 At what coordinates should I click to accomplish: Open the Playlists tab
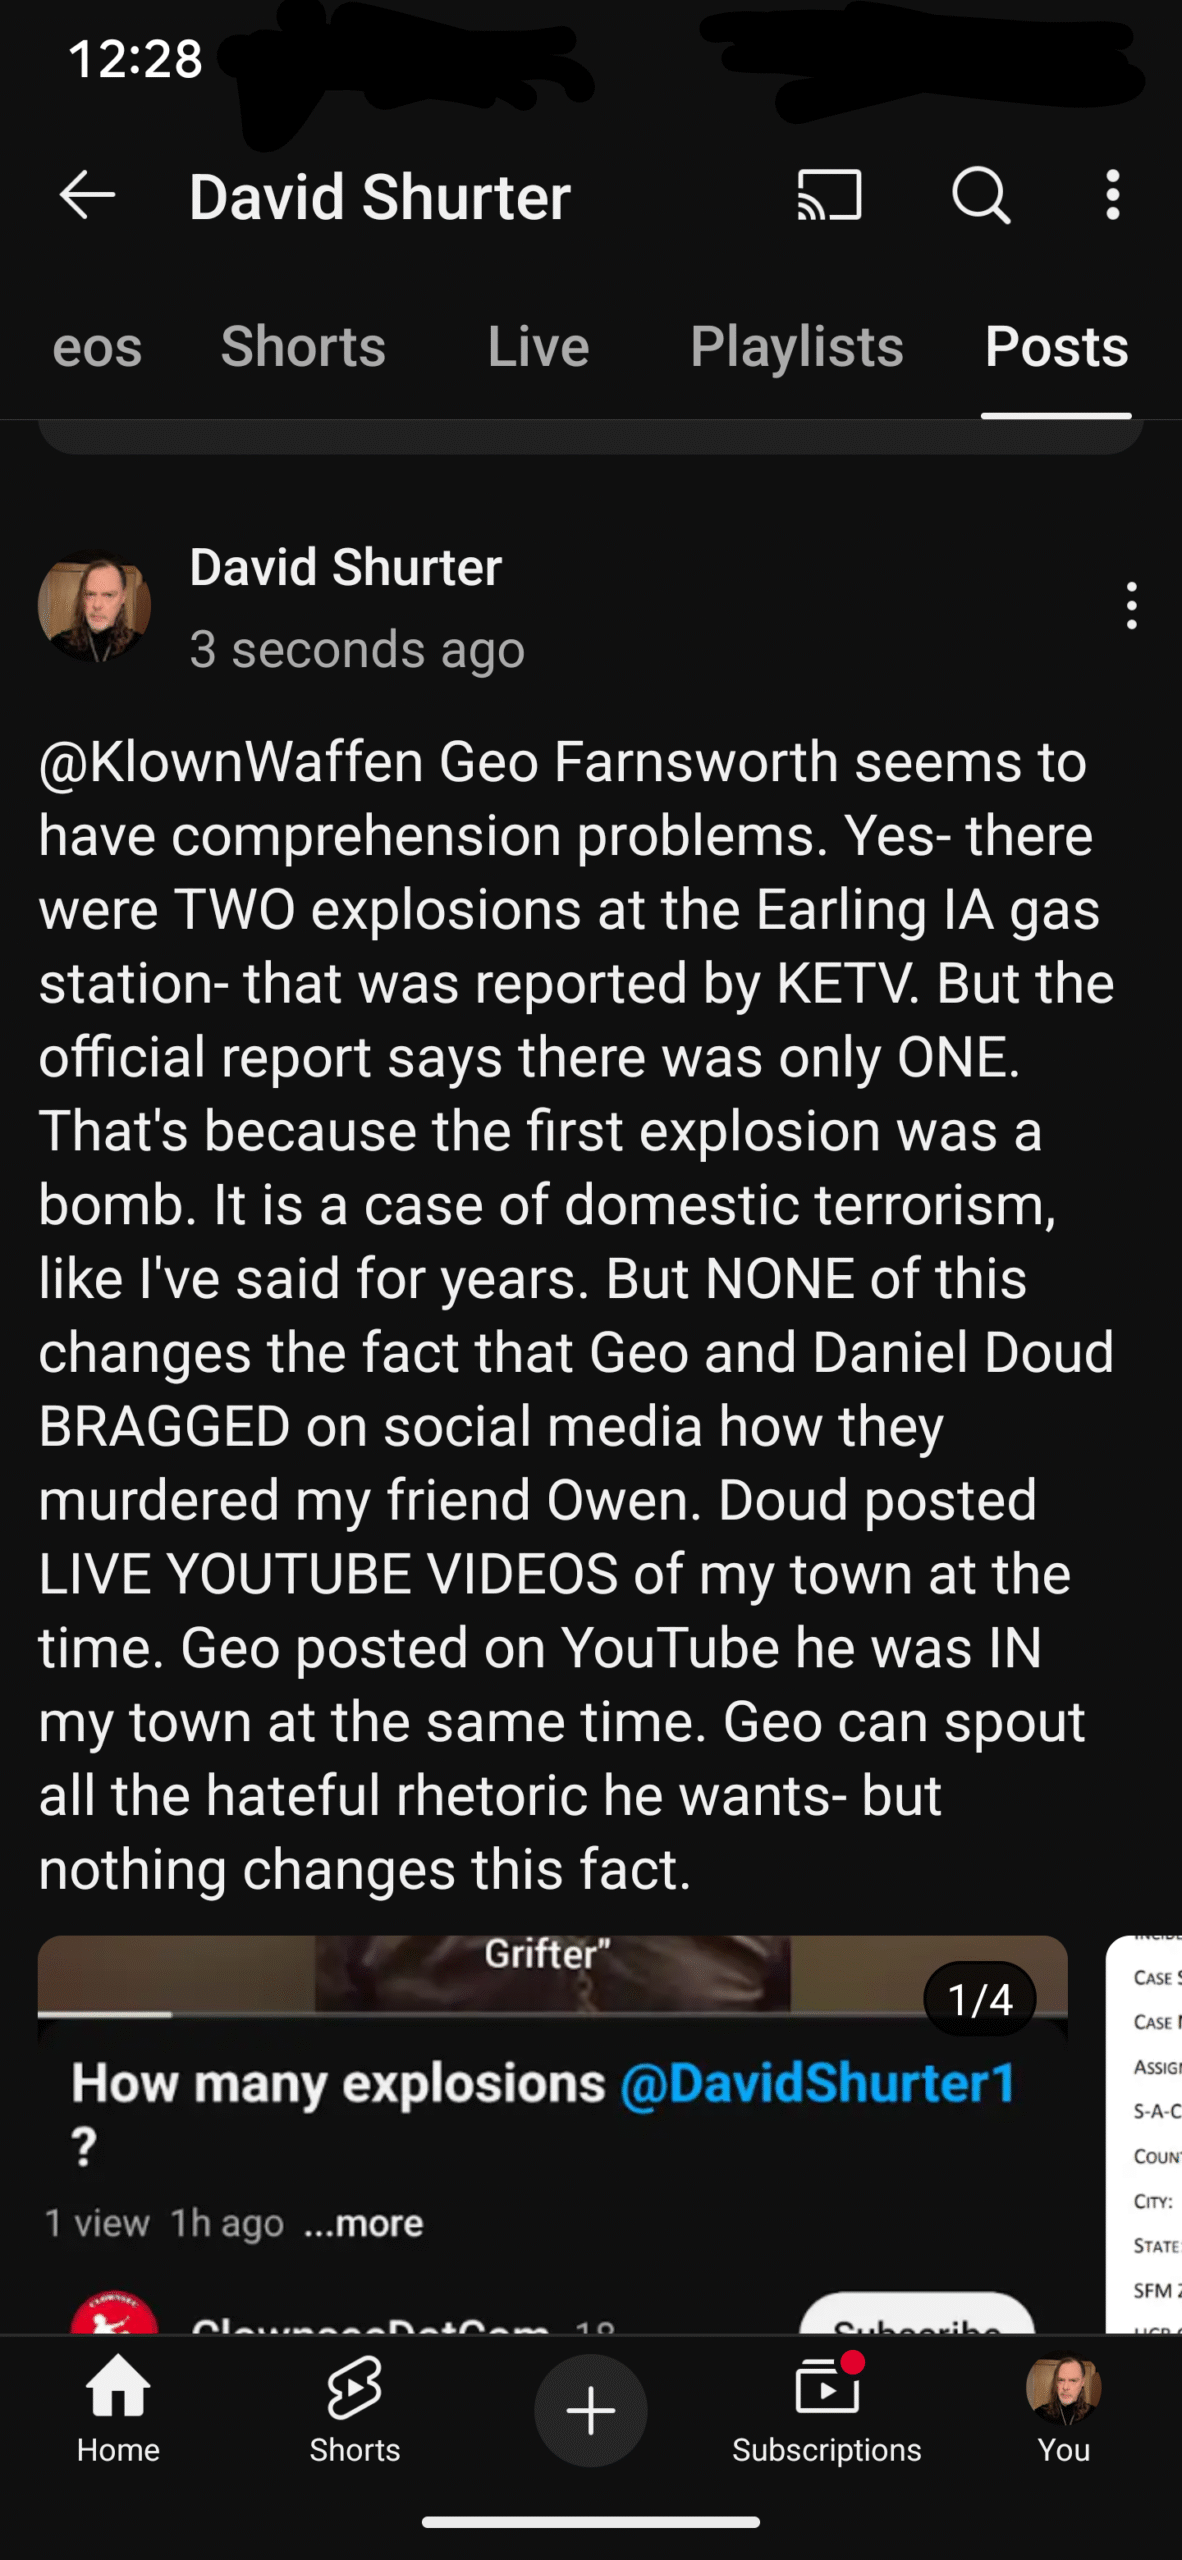pos(797,346)
